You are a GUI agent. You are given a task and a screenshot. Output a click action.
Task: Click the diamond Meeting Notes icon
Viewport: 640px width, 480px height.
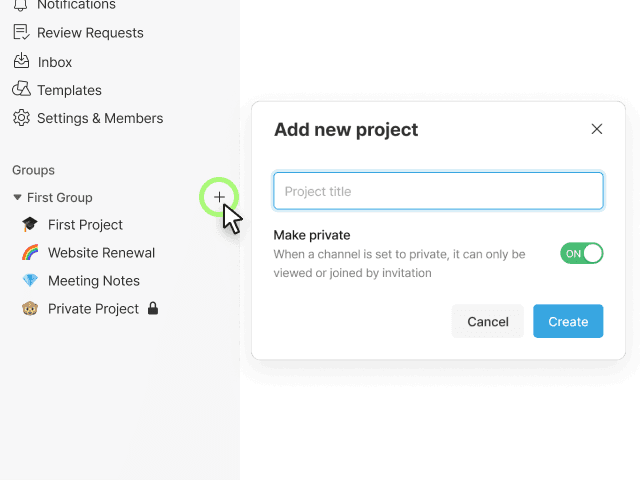pyautogui.click(x=30, y=280)
